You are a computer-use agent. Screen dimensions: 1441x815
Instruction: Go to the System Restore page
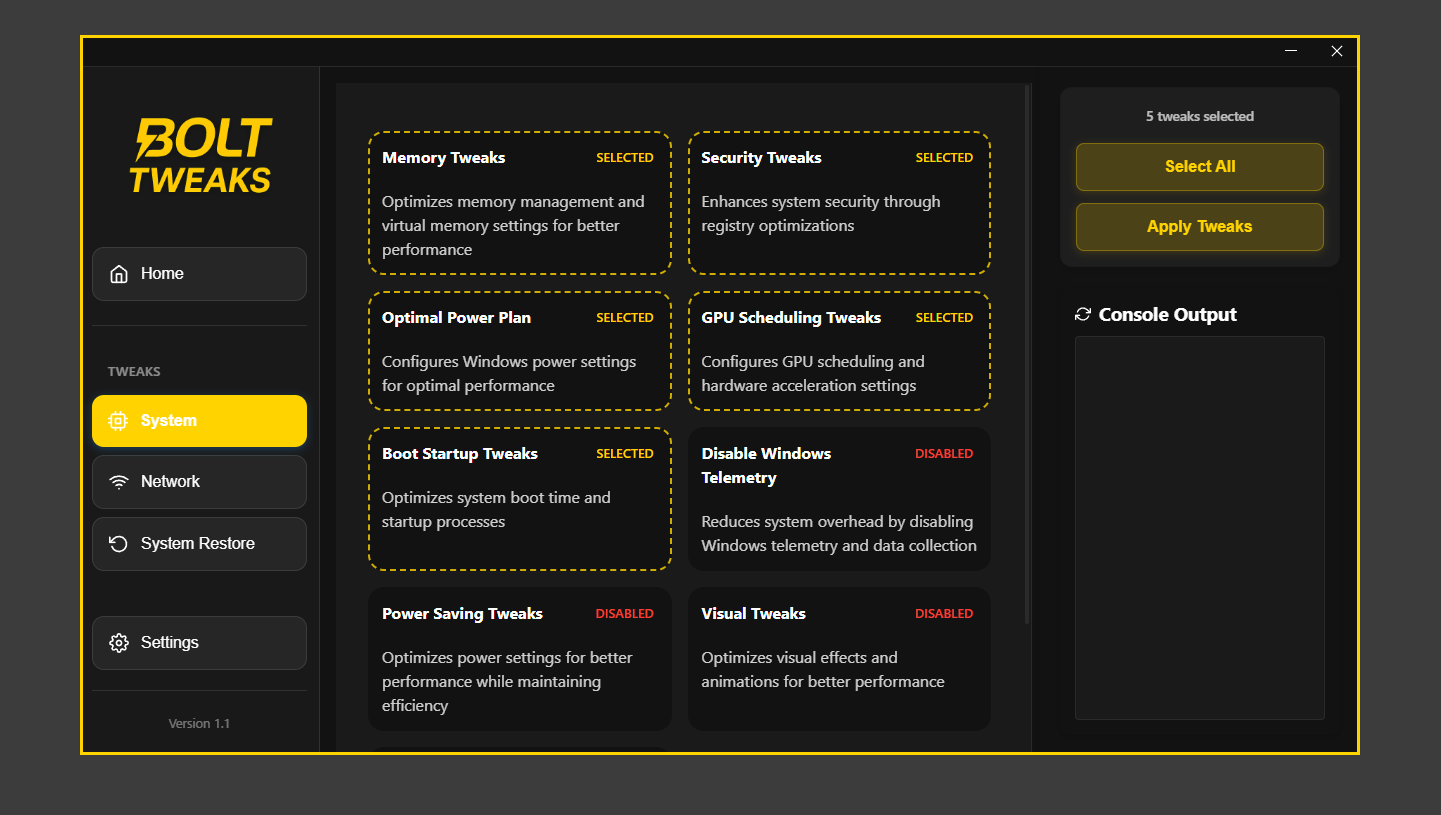[x=199, y=544]
